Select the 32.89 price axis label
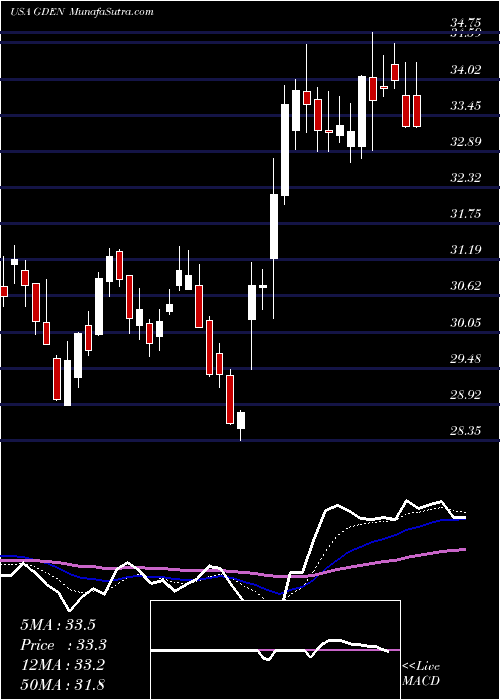Image resolution: width=500 pixels, height=700 pixels. (465, 142)
